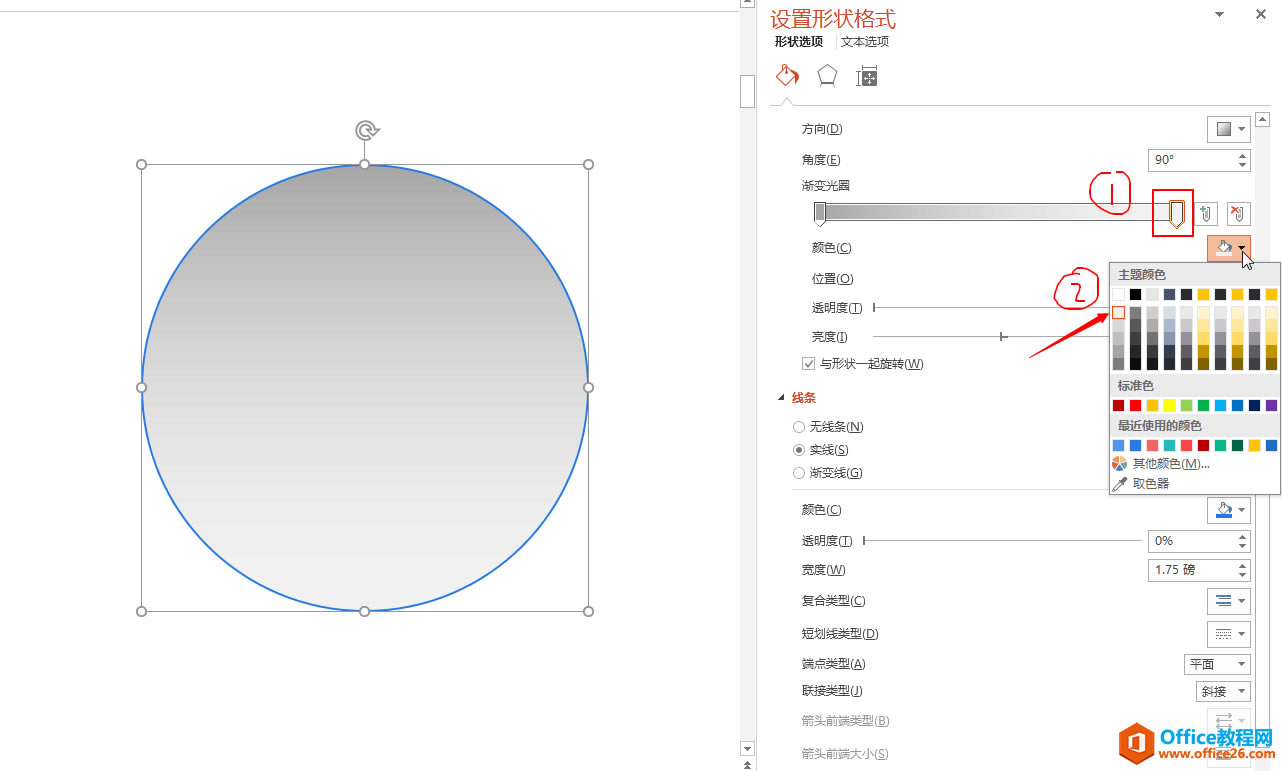Open the line 颜色 dropdown

1229,510
